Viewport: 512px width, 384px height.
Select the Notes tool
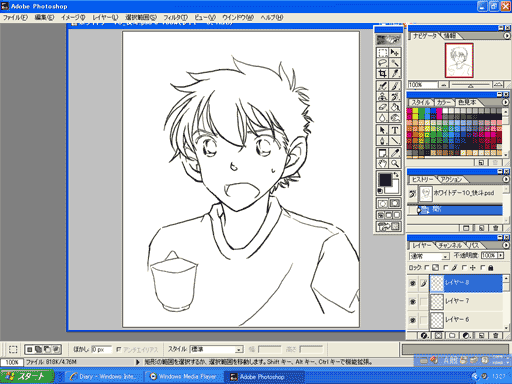(x=382, y=153)
